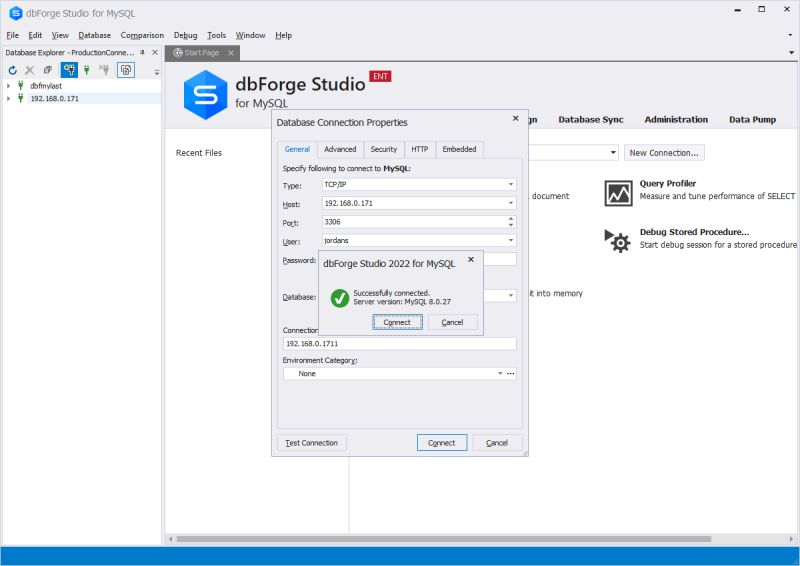Open the Help menu
This screenshot has width=800, height=566.
[283, 35]
